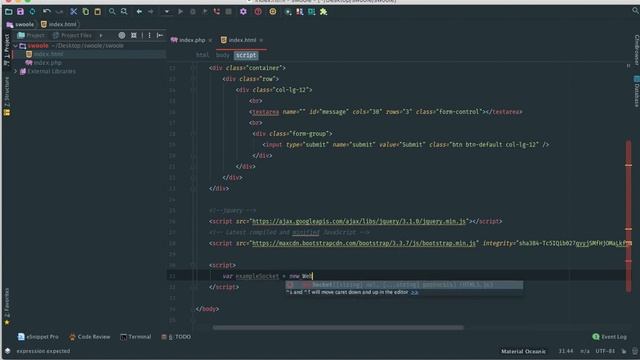Switch to the Project view tab
Viewport: 640px width, 360px height.
click(31, 35)
